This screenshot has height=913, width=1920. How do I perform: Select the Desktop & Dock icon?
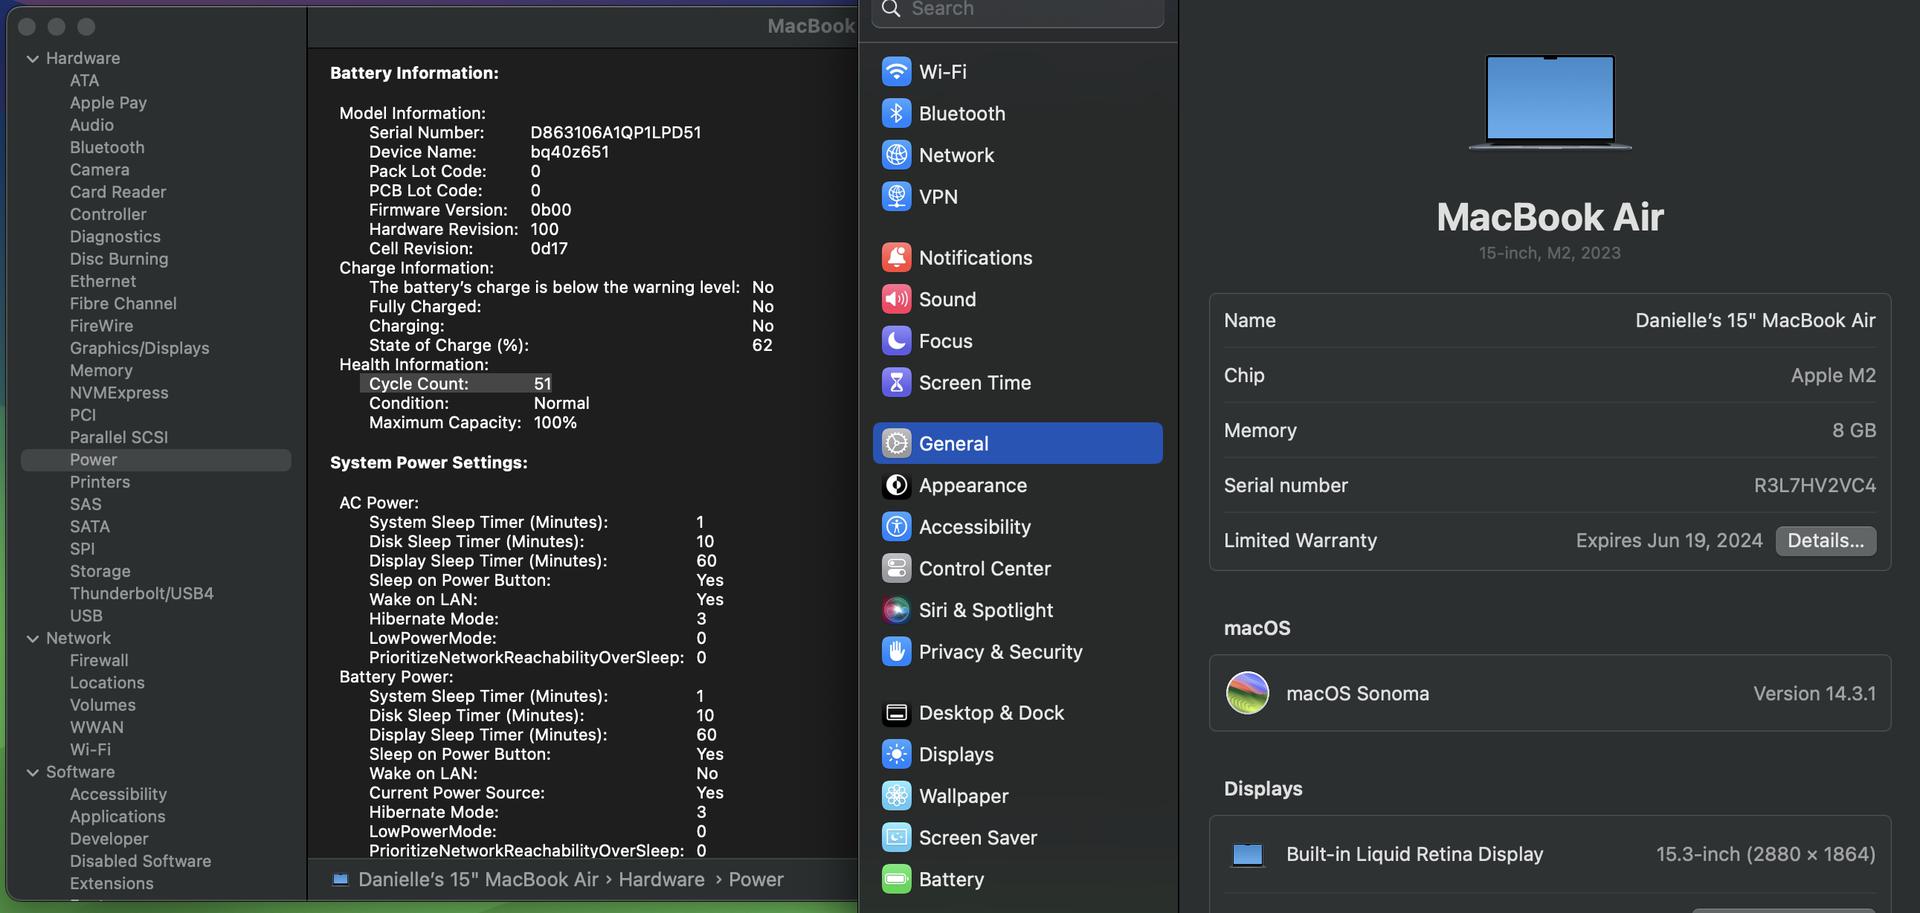click(x=896, y=713)
